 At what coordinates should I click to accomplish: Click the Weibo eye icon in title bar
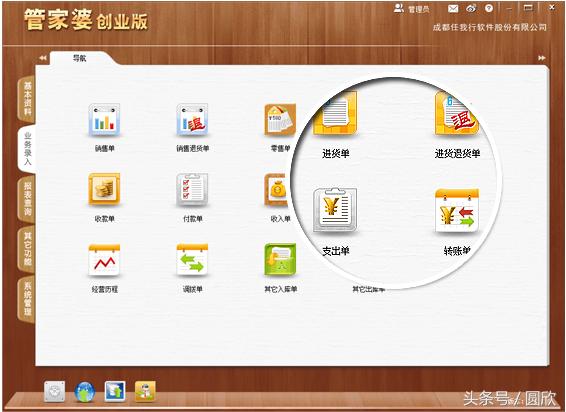tap(471, 9)
